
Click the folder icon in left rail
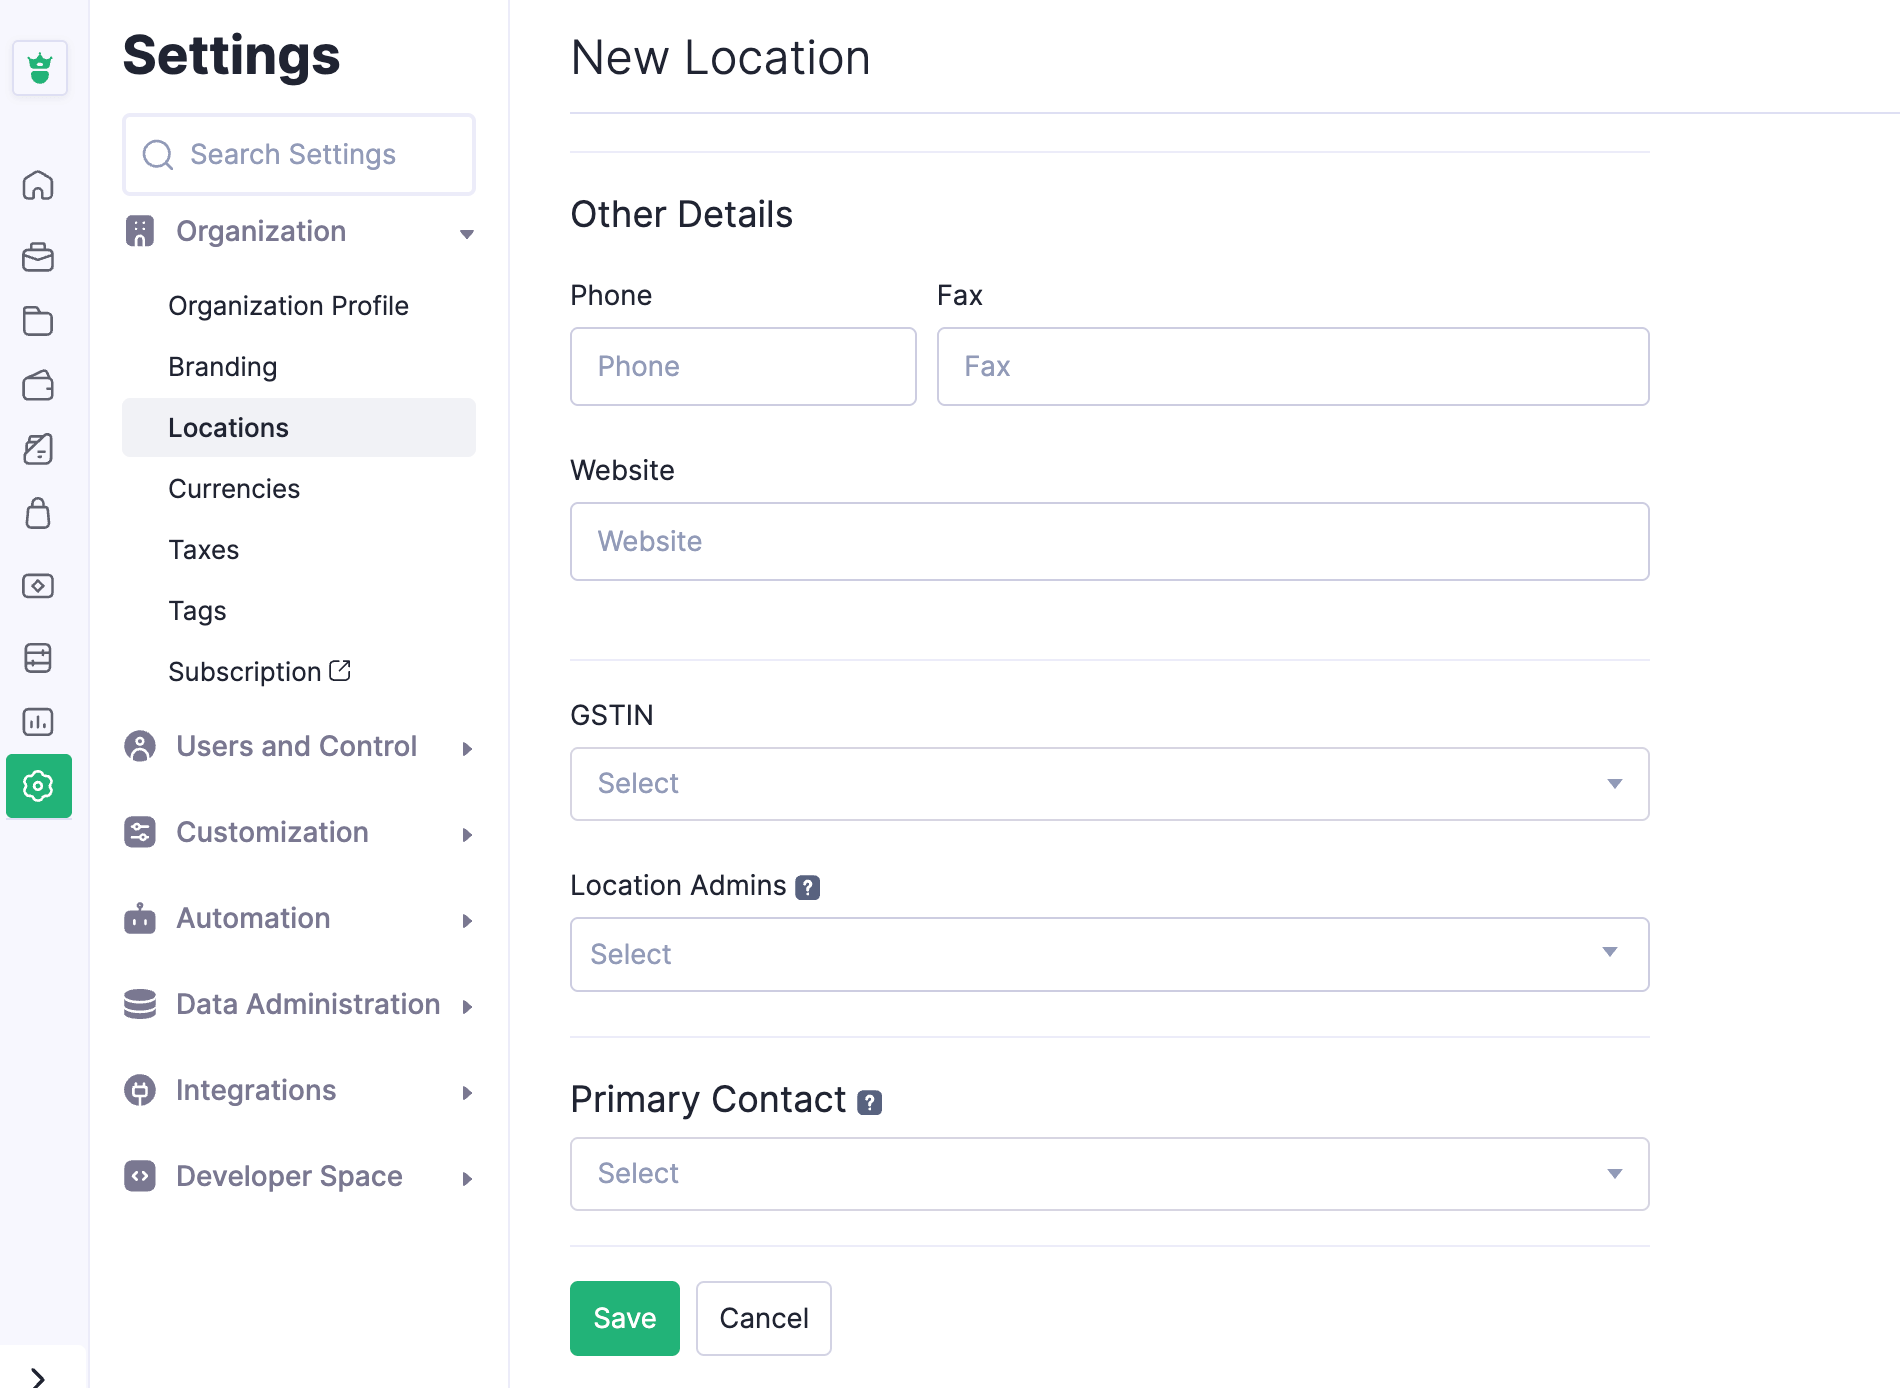(x=38, y=322)
